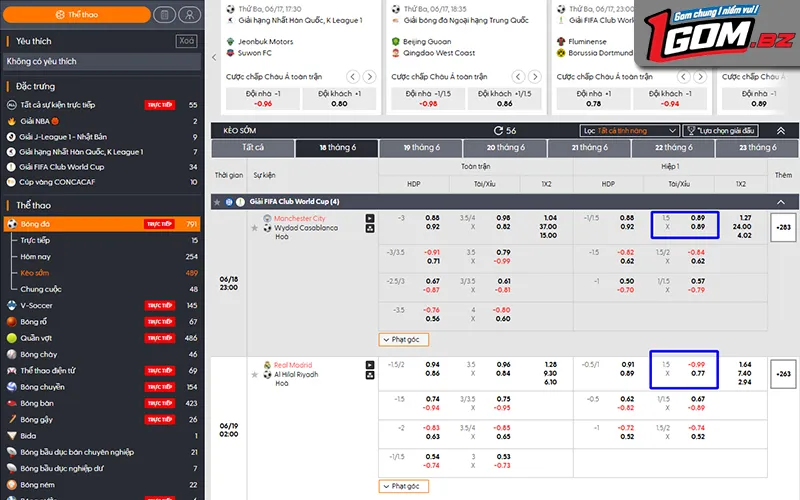Bet Đội khách +1/1.5 on Beijing Guoan card
Screen dimensions: 800x500
point(505,99)
